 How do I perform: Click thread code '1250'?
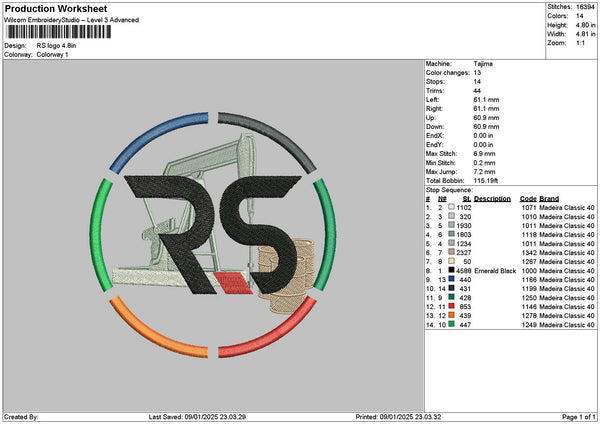pos(529,297)
